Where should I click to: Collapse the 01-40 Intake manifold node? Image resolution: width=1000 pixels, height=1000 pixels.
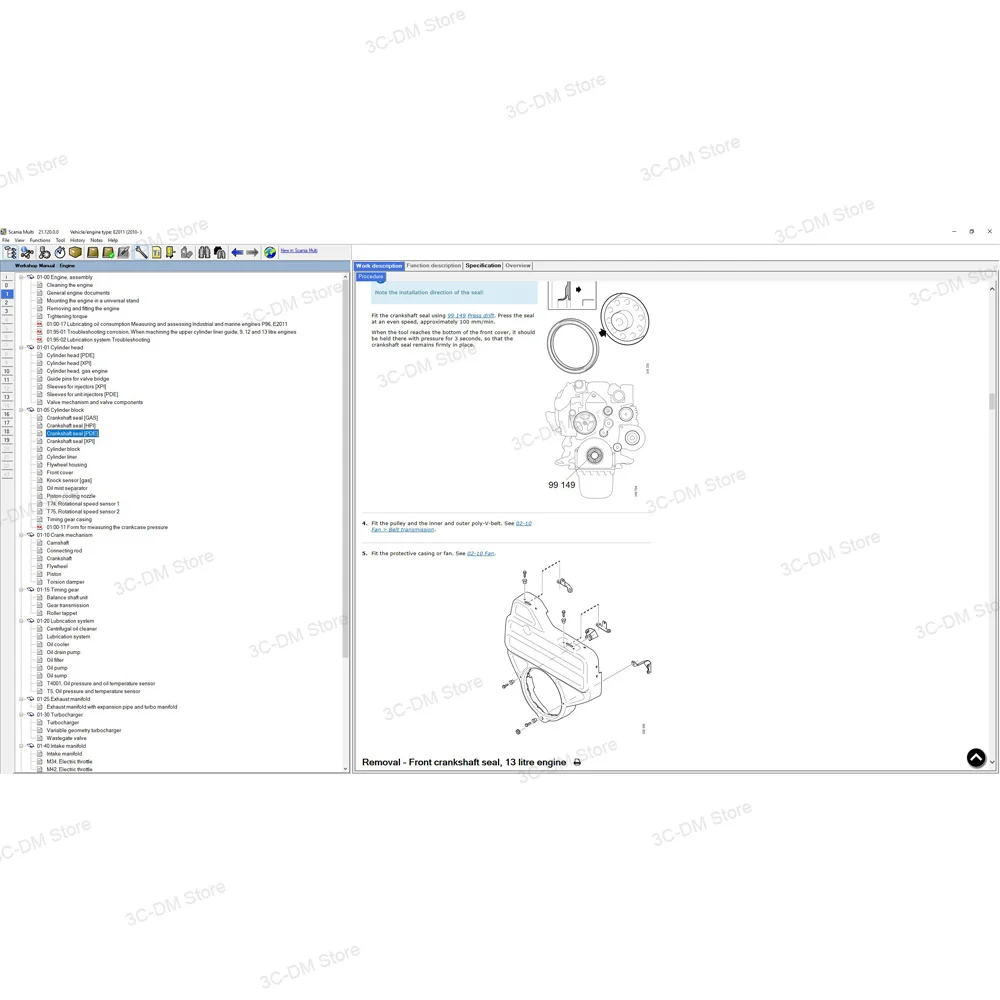coord(21,746)
